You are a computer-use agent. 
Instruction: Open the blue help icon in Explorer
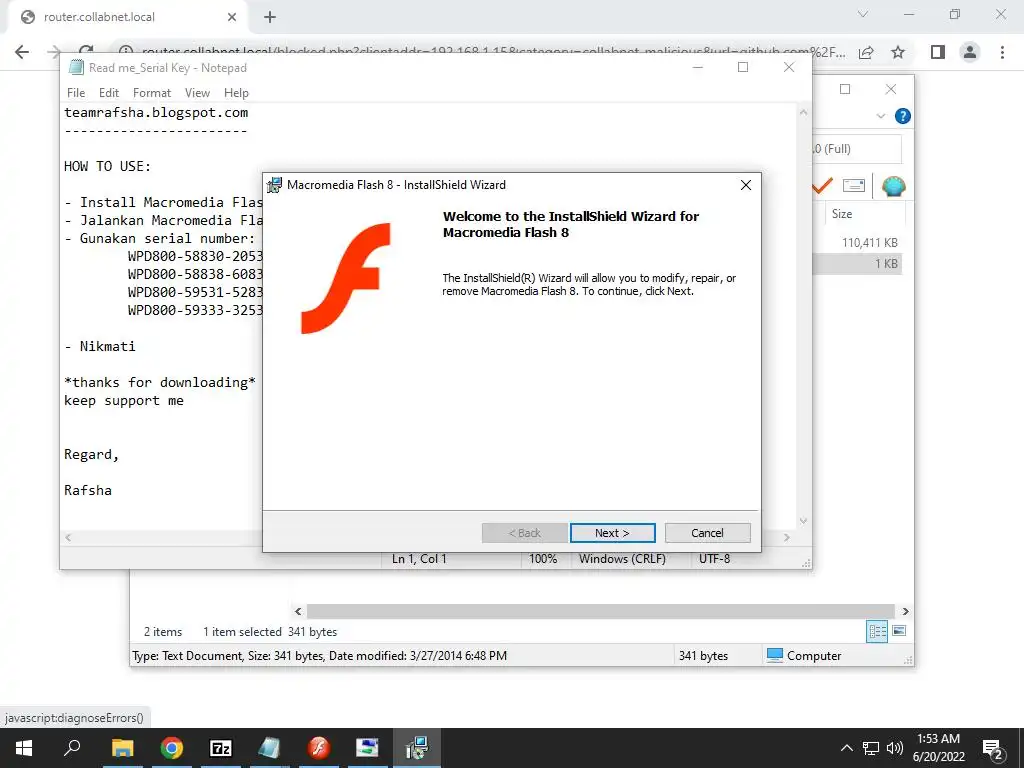coord(903,116)
